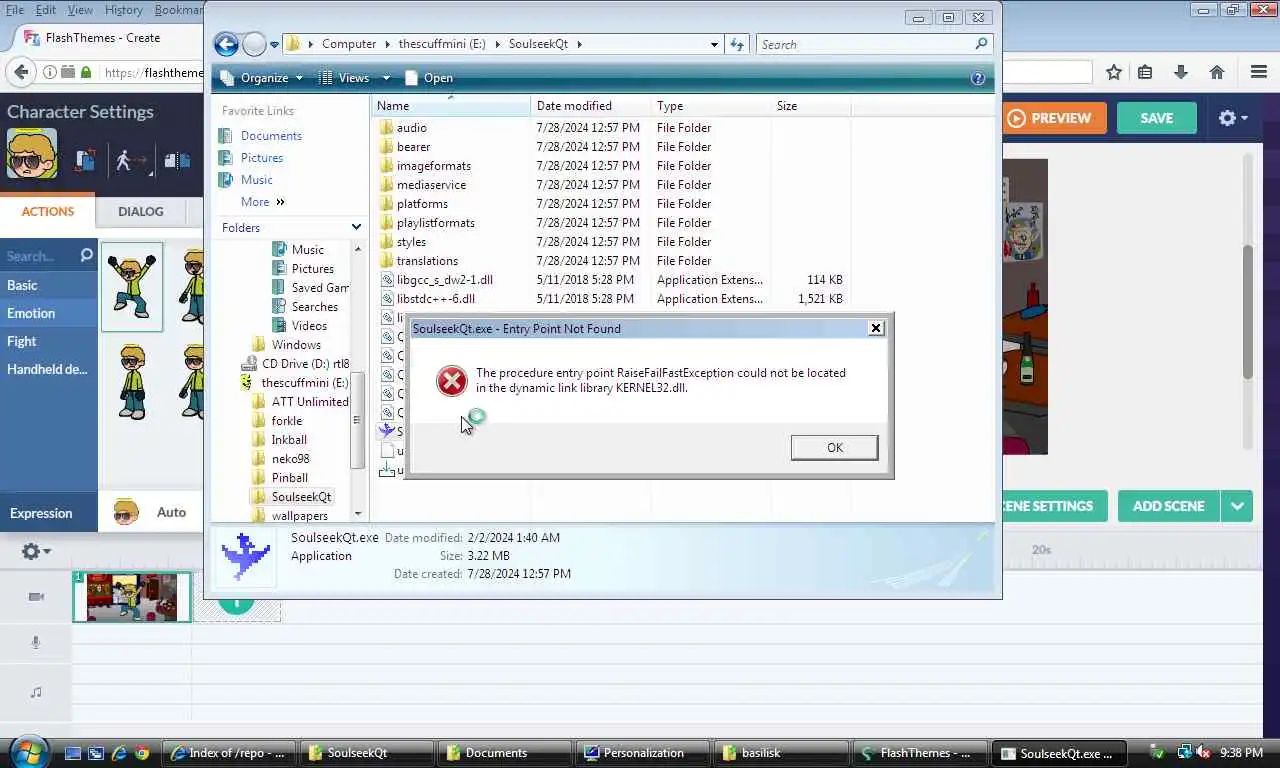Switch to the ACTIONS tab in FlashThemes
Screen dimensions: 1280x768
point(48,211)
